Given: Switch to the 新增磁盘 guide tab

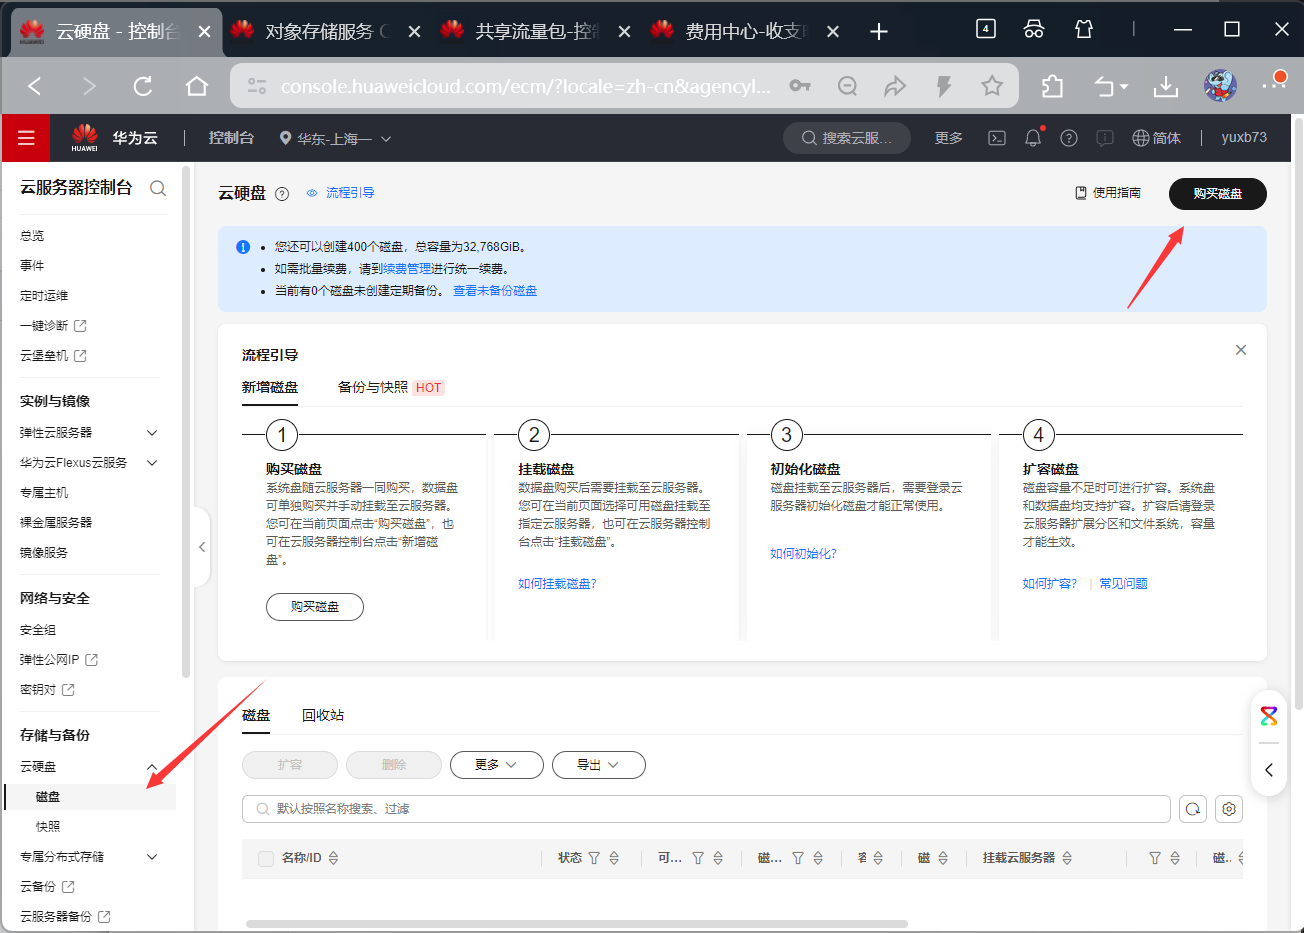Looking at the screenshot, I should [x=270, y=387].
